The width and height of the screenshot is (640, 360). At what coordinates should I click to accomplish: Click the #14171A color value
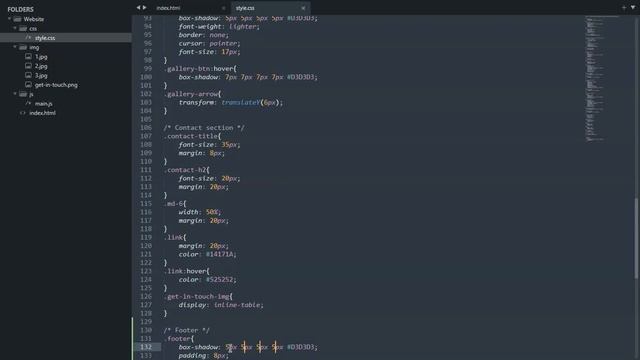pyautogui.click(x=220, y=254)
